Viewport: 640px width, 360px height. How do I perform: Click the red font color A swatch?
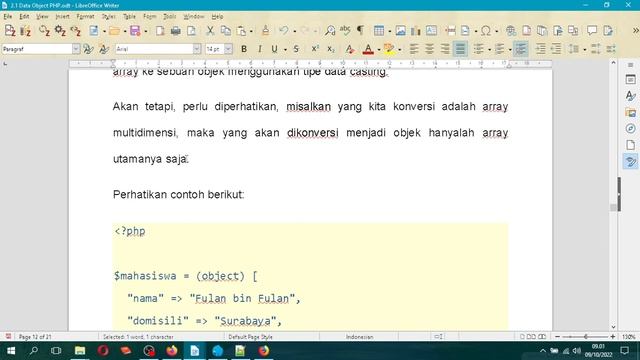368,49
